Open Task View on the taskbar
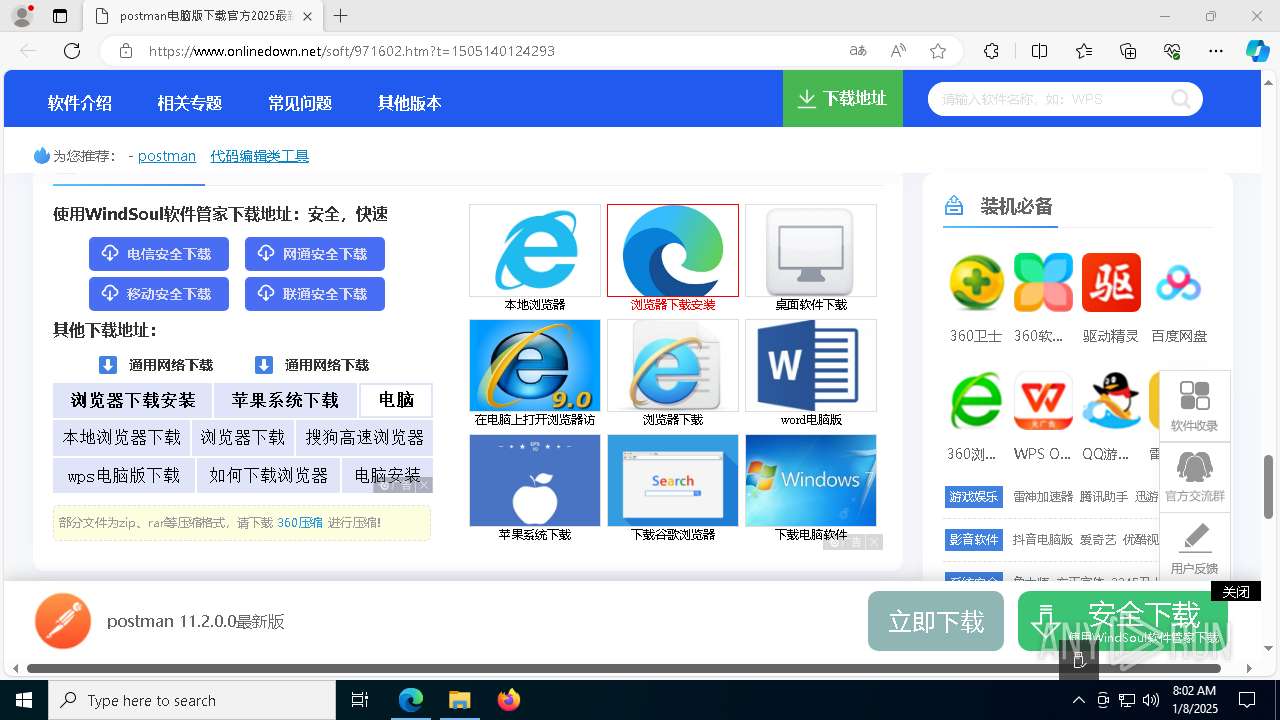The image size is (1280, 720). [x=360, y=700]
